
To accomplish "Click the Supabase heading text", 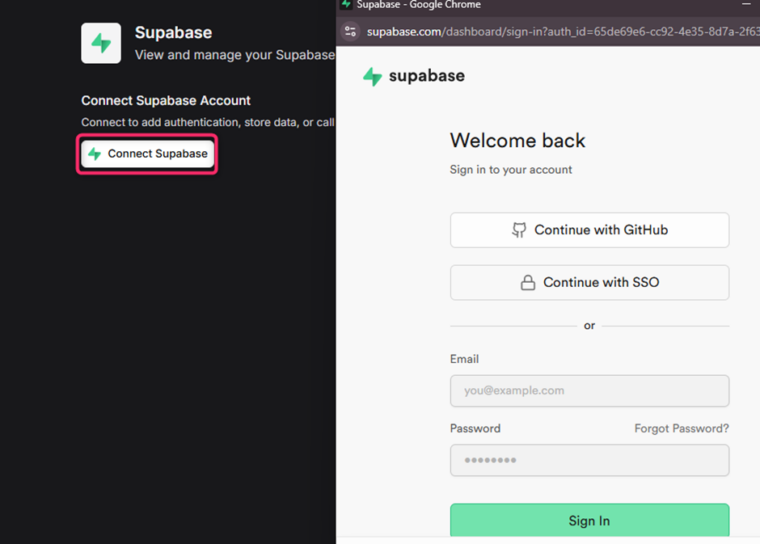I will pyautogui.click(x=173, y=32).
